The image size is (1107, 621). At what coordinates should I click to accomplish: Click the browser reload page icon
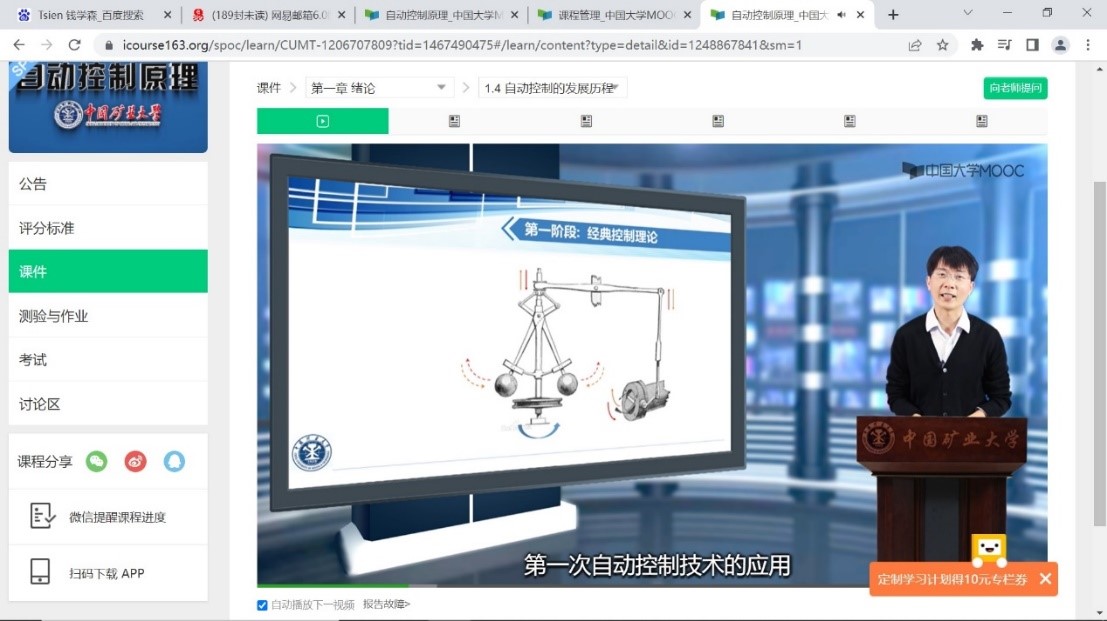[74, 45]
